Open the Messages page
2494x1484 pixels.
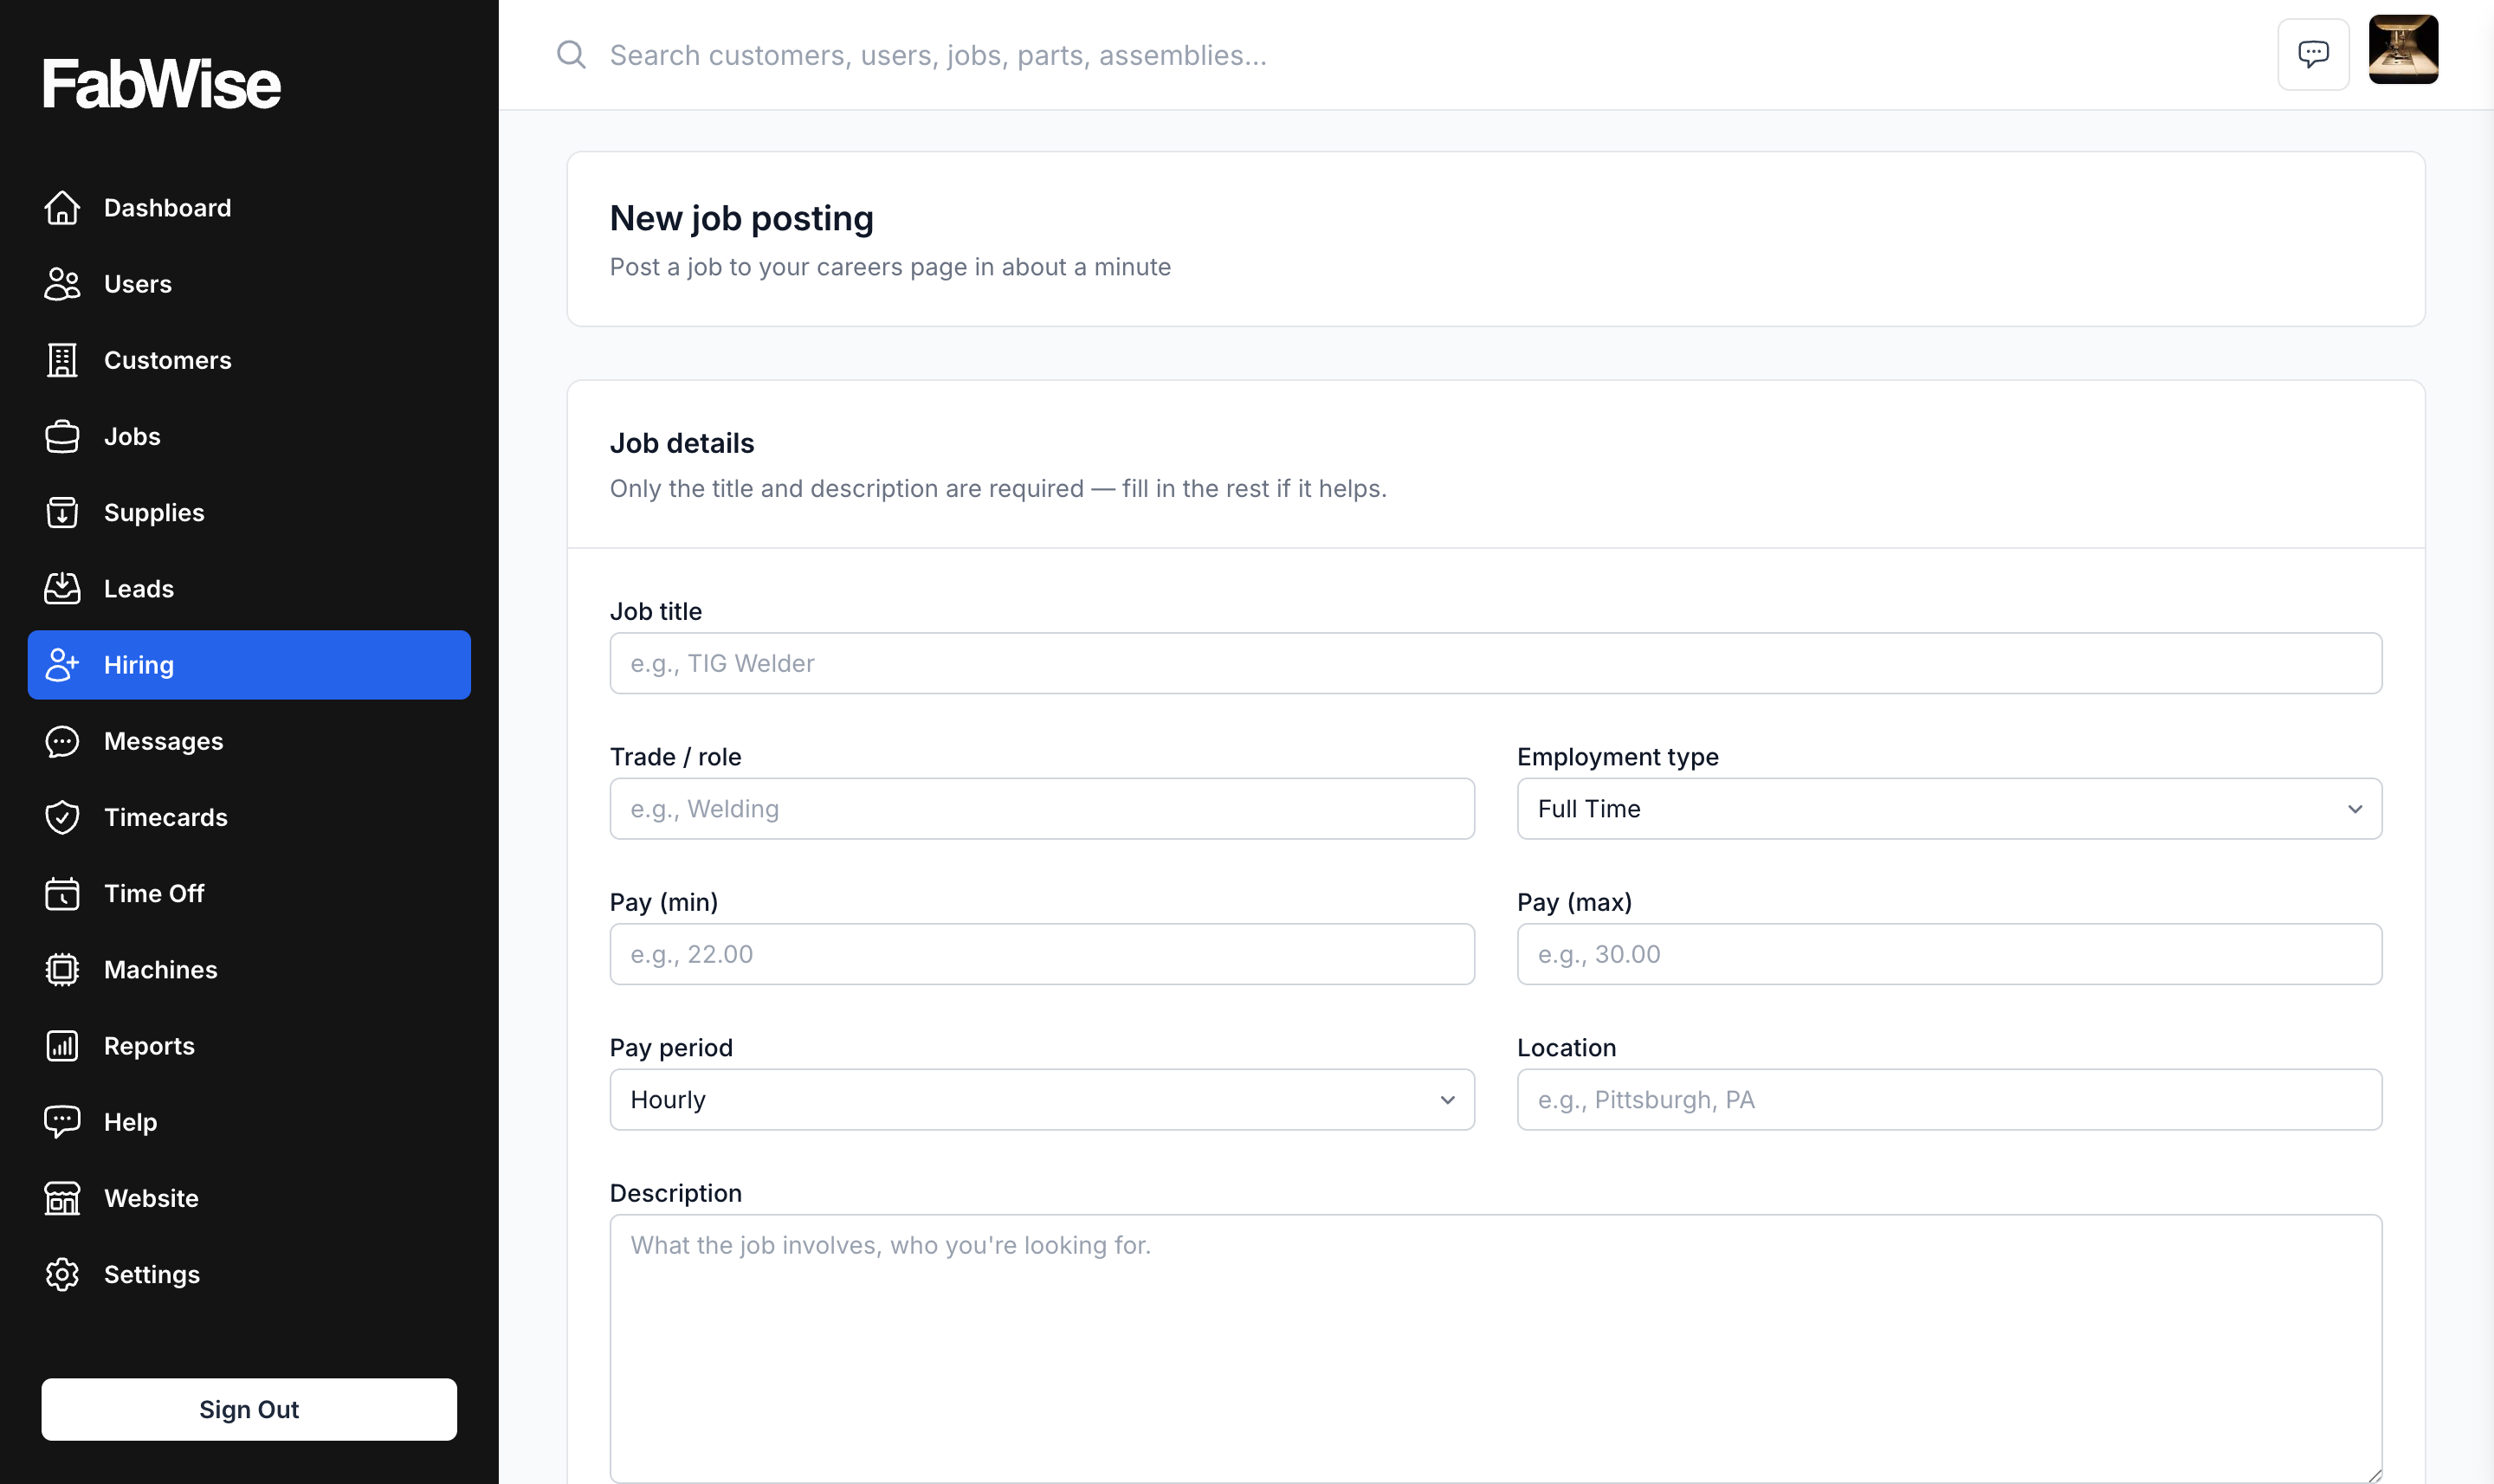click(249, 741)
